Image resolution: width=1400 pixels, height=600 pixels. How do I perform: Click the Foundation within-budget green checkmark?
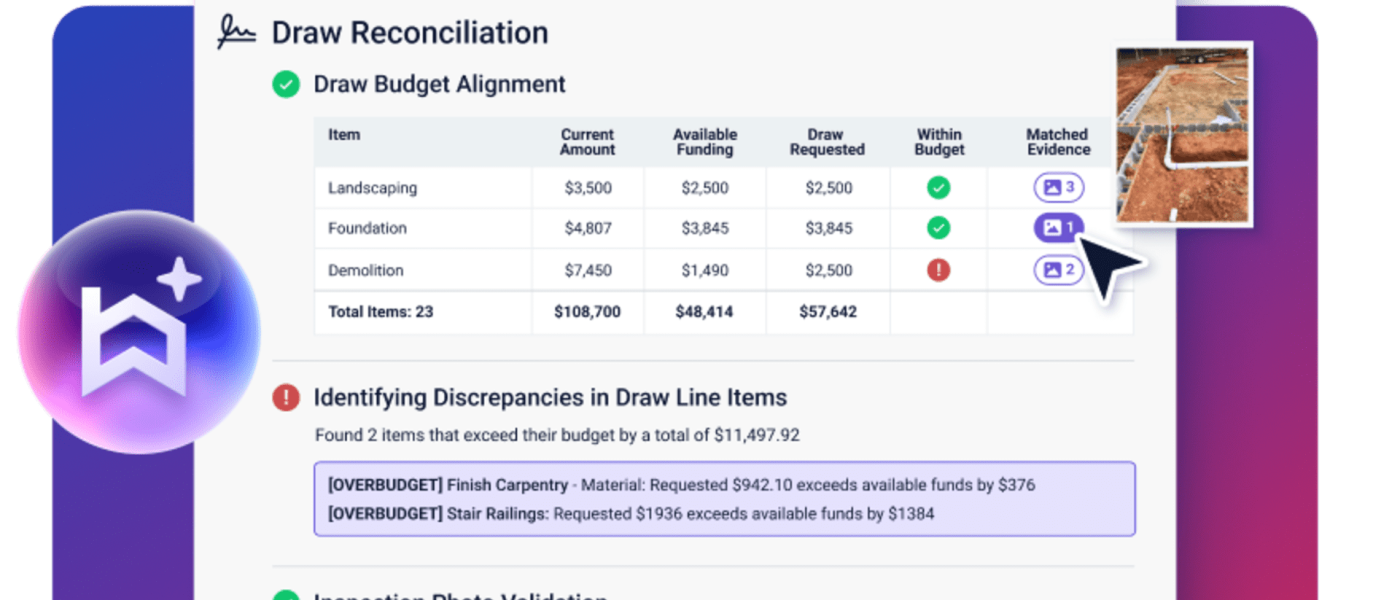(938, 228)
